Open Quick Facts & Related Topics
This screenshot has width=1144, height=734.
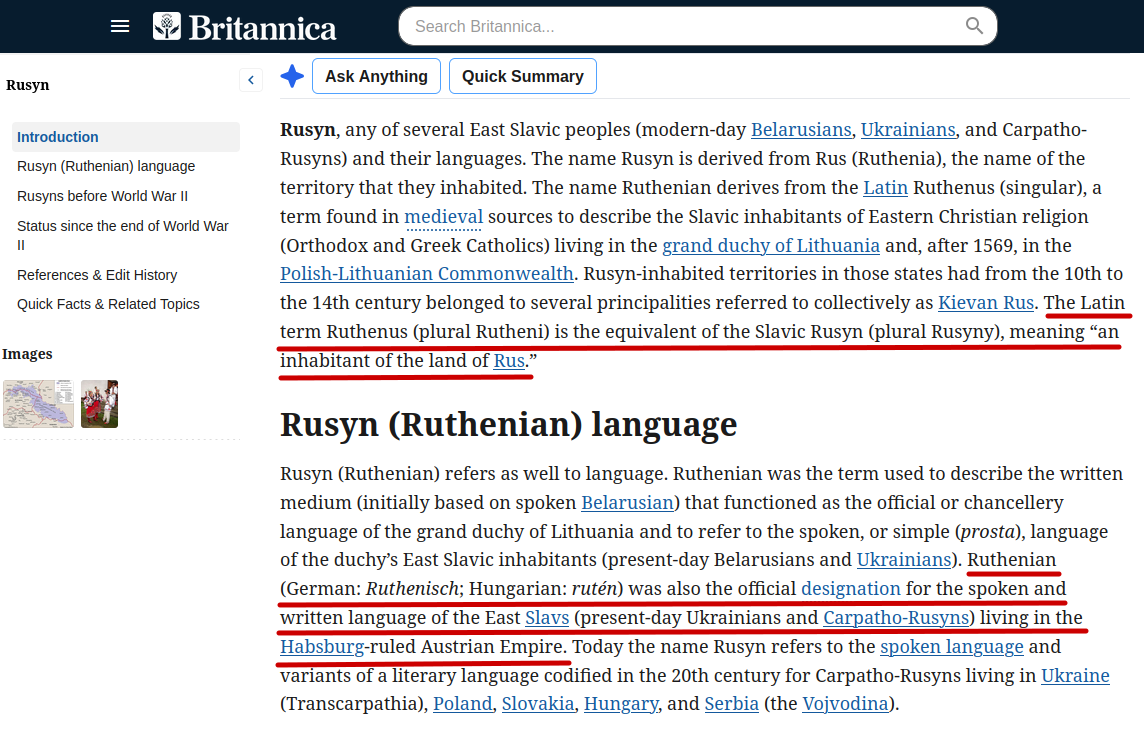pos(108,304)
